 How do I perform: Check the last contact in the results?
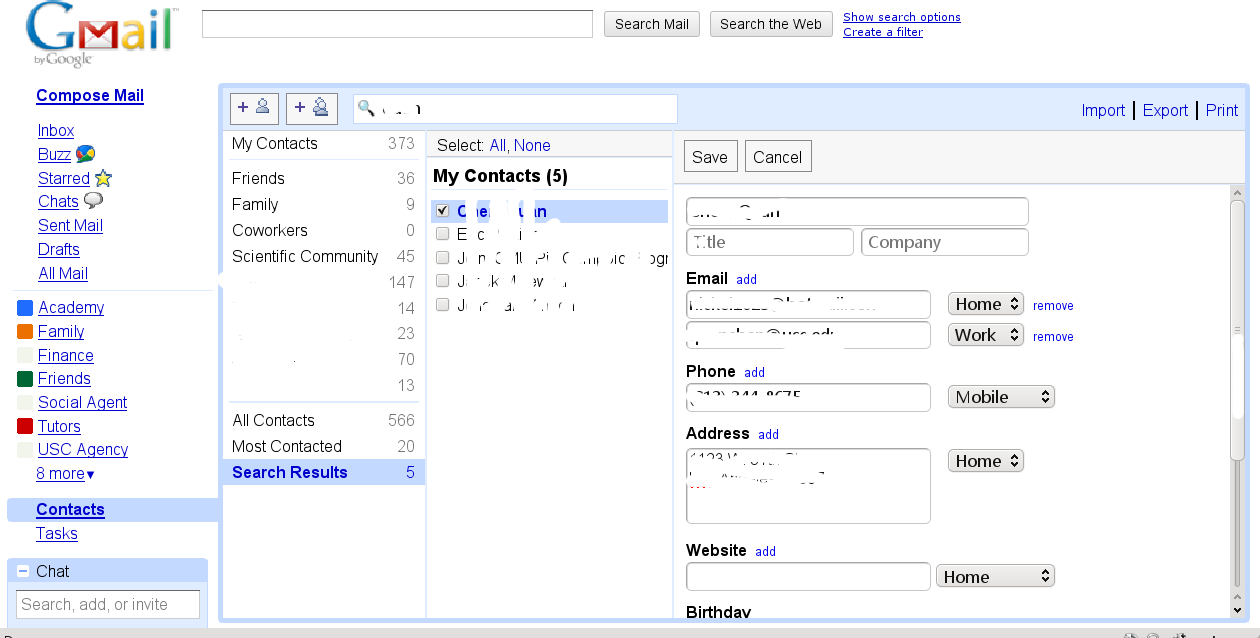(x=441, y=304)
